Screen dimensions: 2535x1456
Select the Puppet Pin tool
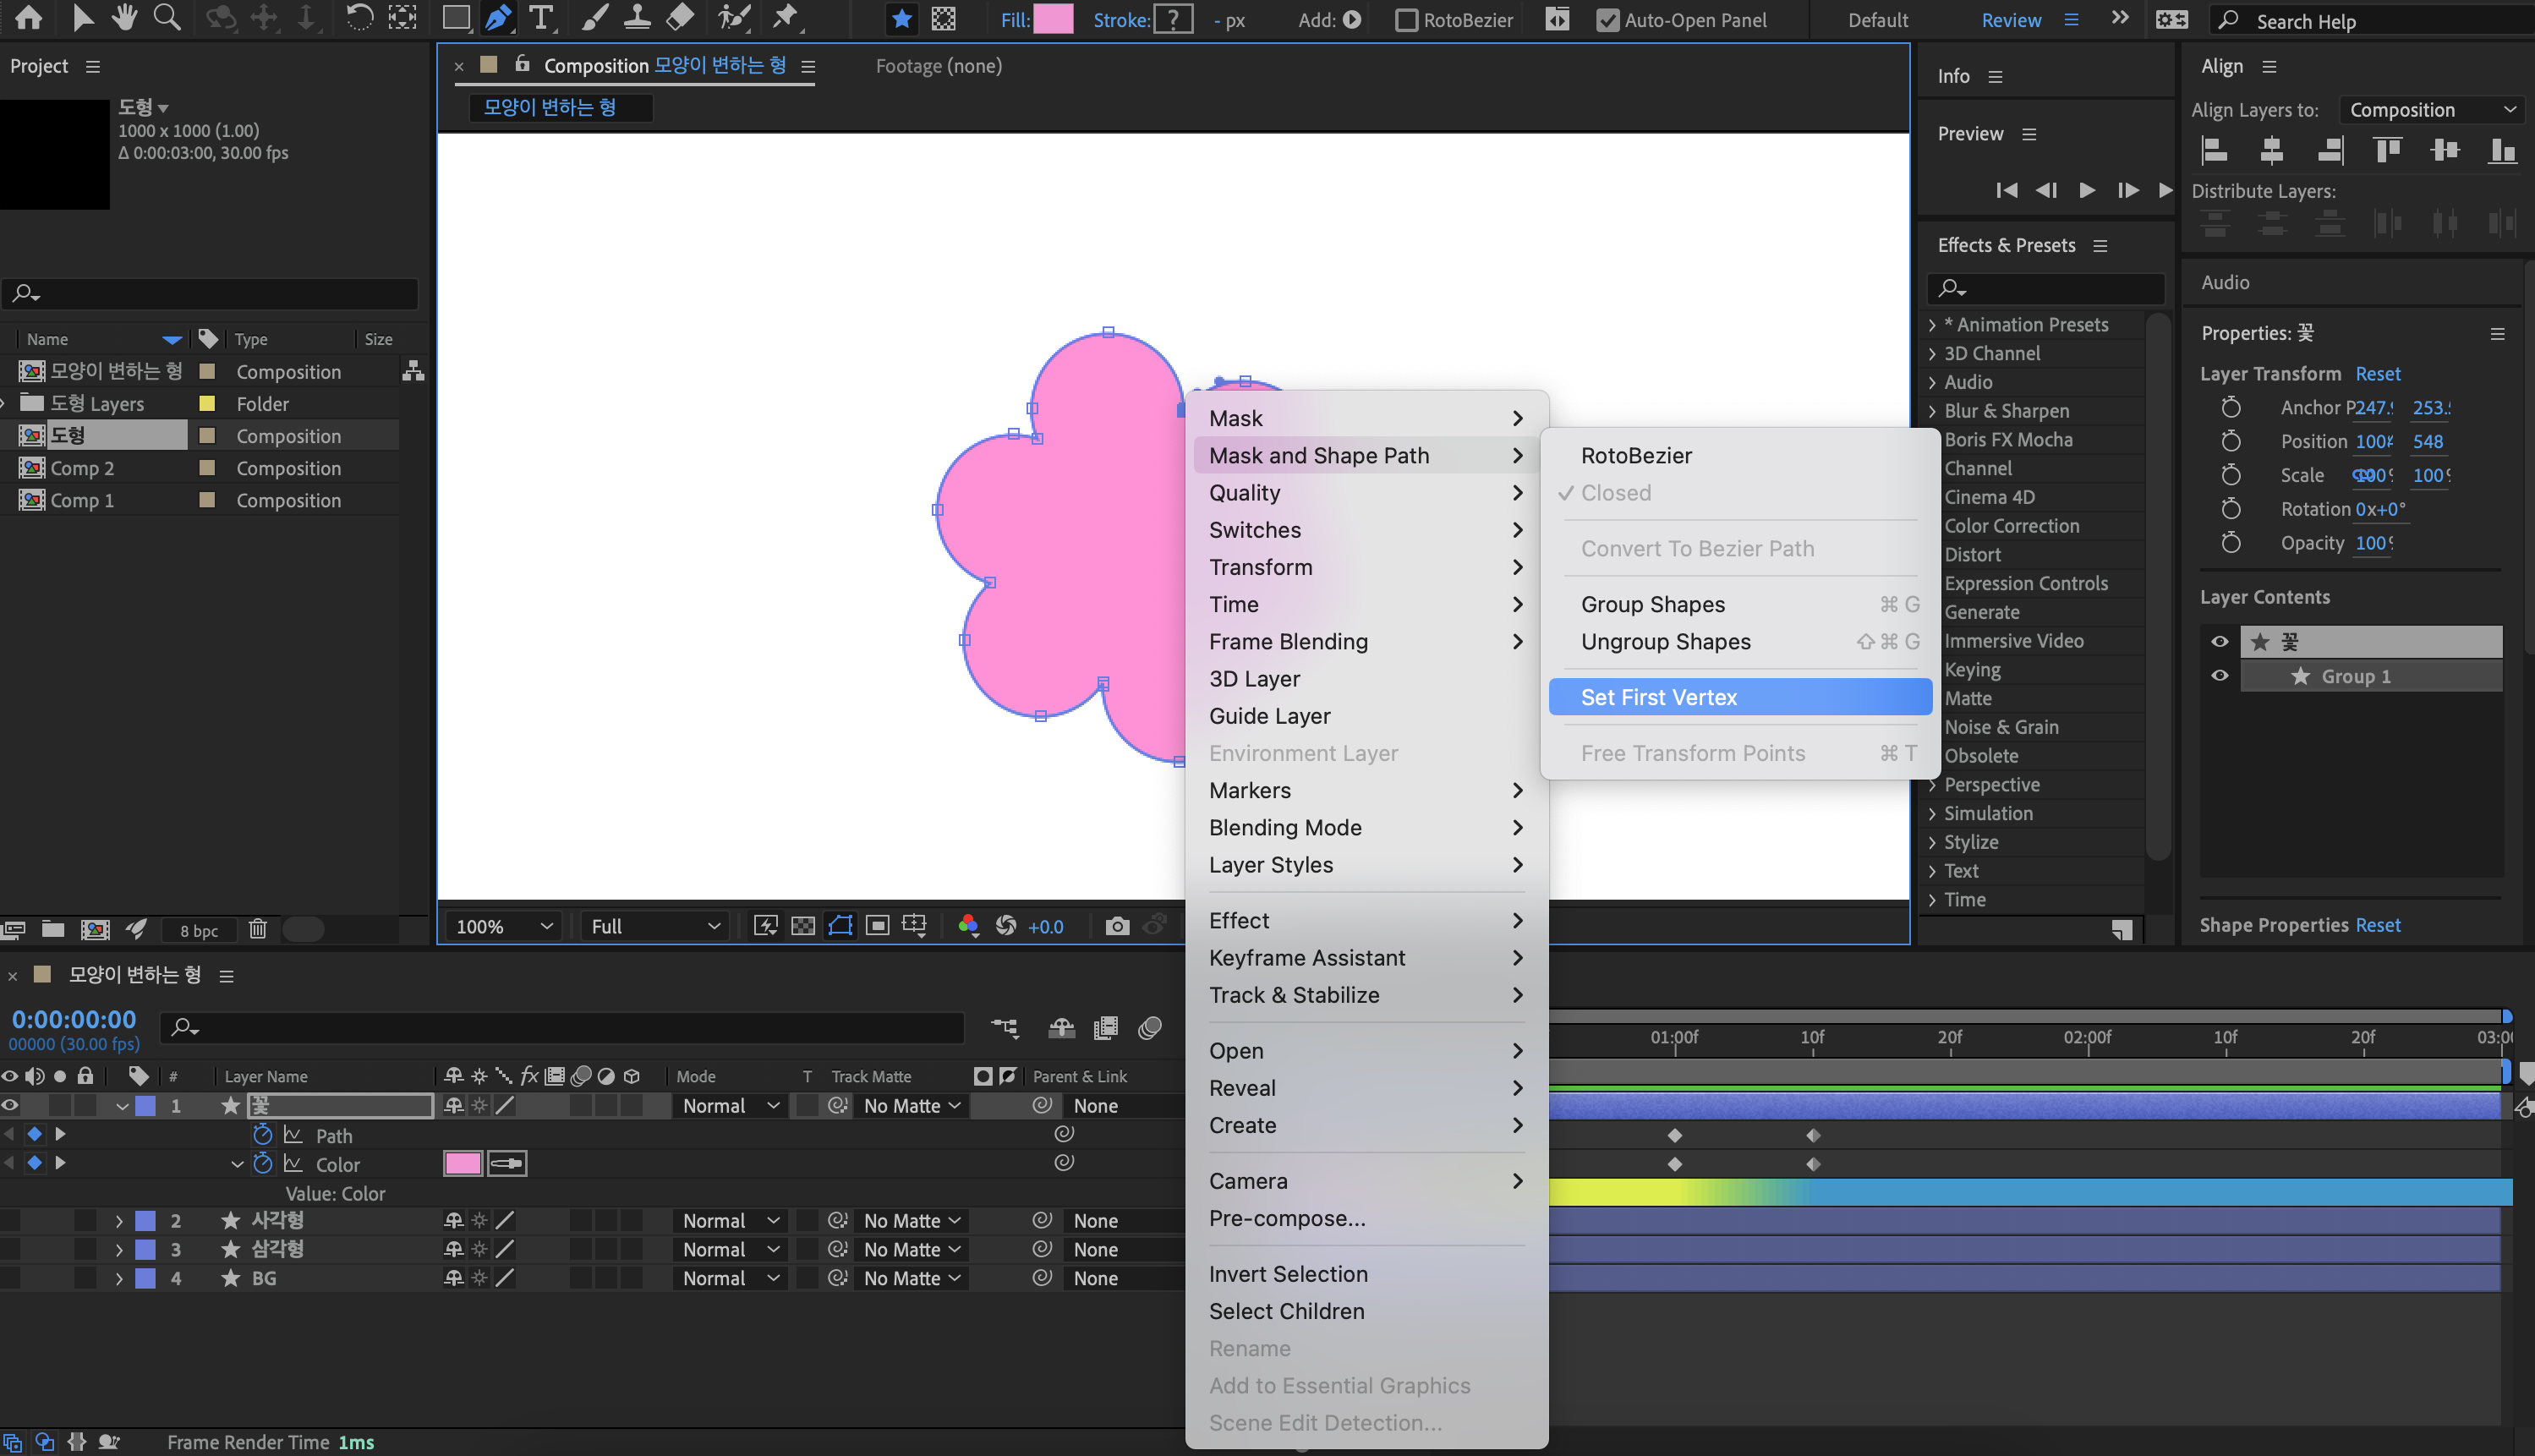pyautogui.click(x=785, y=18)
